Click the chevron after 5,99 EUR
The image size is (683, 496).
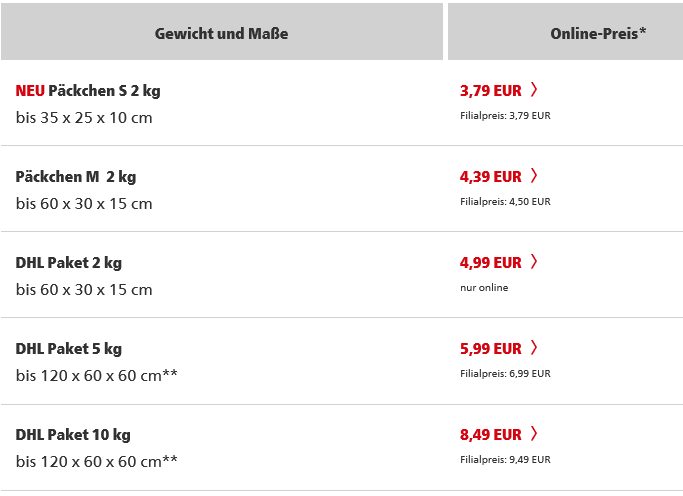click(534, 348)
